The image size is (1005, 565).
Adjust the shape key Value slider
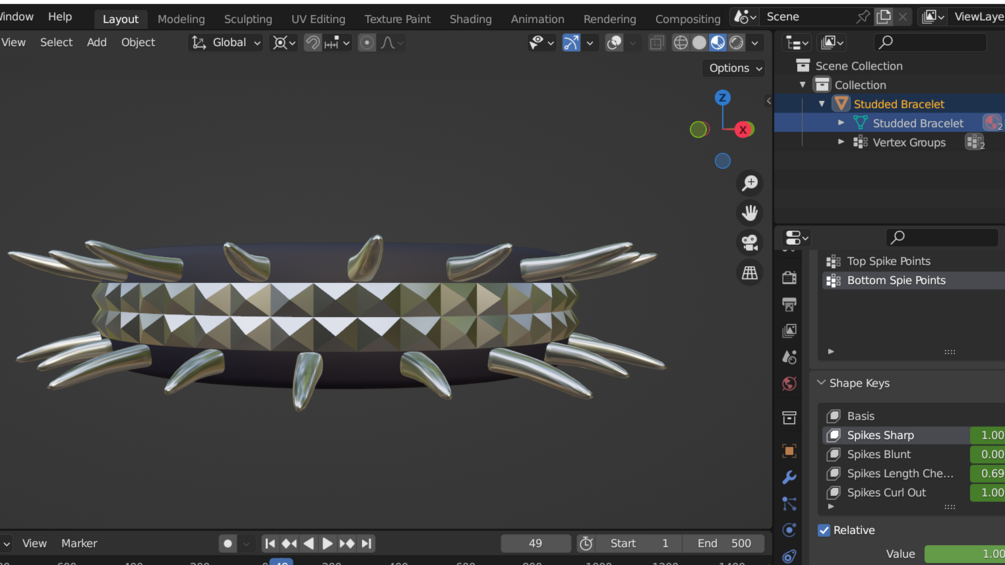(965, 554)
